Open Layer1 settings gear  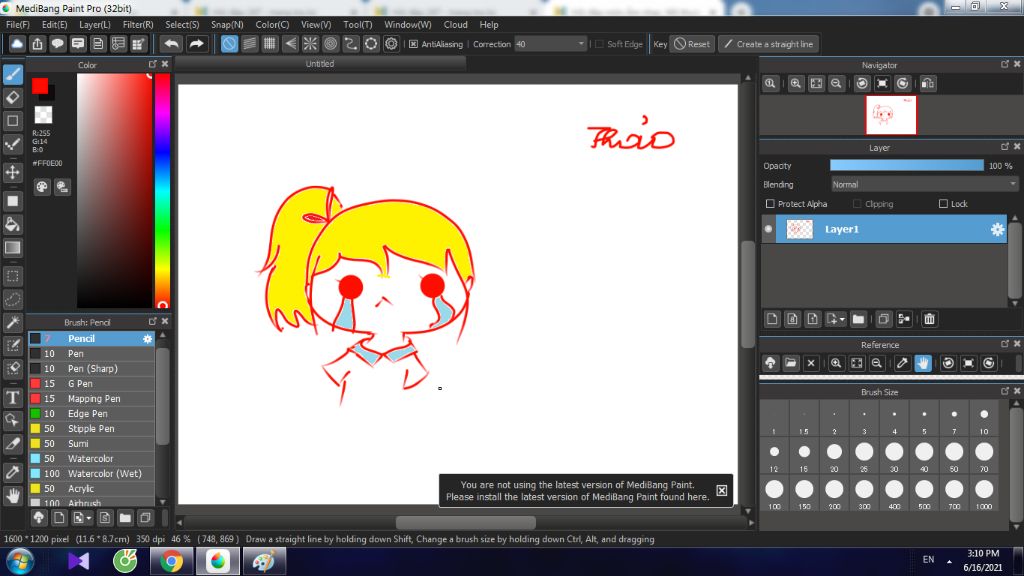[997, 229]
